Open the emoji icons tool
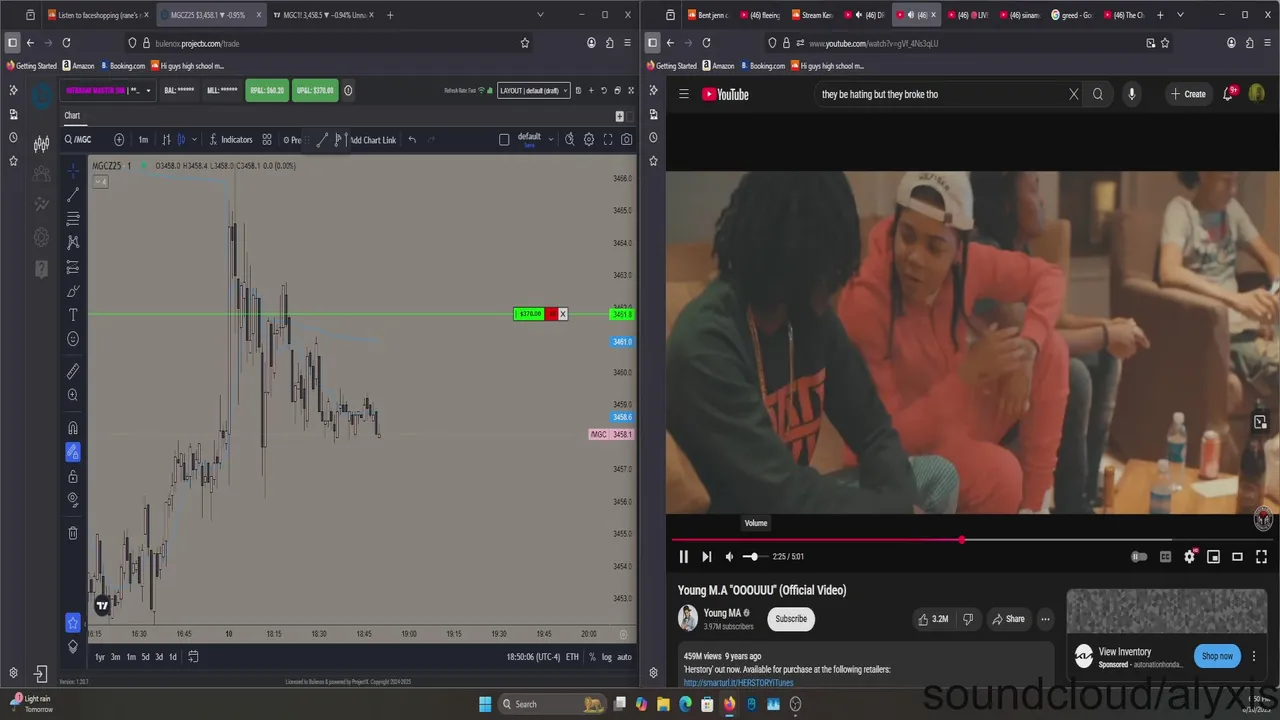The width and height of the screenshot is (1280, 720). pos(73,339)
